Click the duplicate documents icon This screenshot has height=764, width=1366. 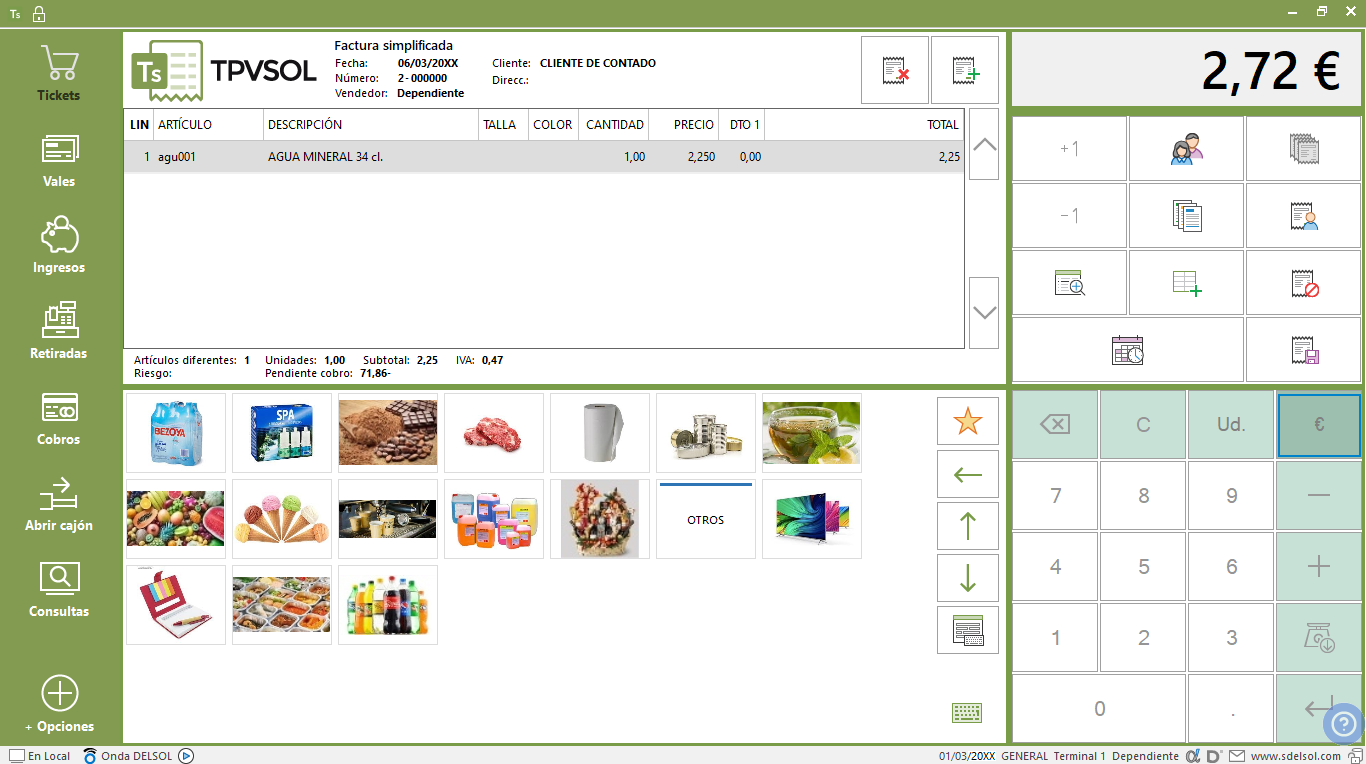(x=1186, y=216)
